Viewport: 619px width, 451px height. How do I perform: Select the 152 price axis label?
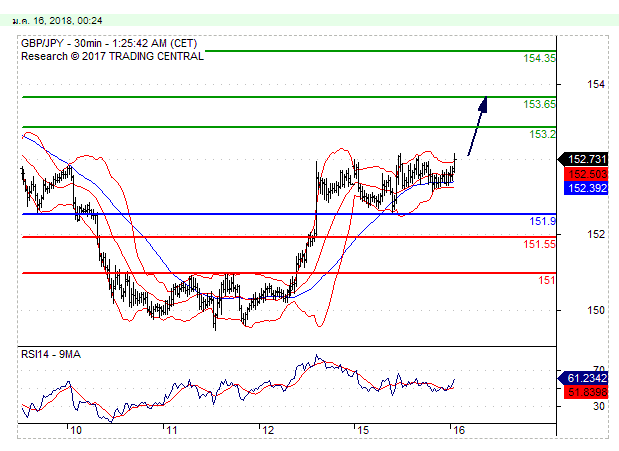[595, 234]
